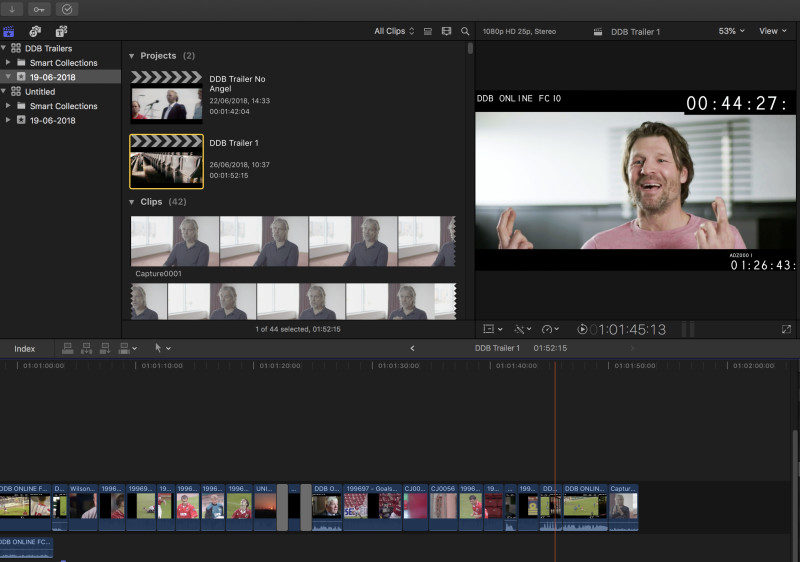Open the 53% zoom level menu
Screen dimensions: 800x562
[x=731, y=31]
